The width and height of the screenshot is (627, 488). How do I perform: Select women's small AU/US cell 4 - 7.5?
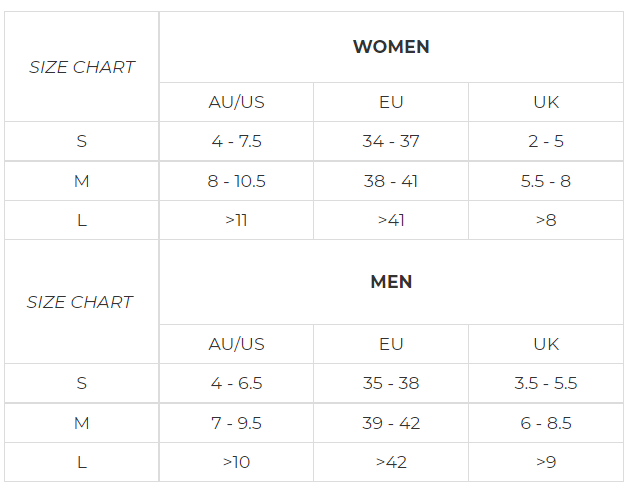236,141
